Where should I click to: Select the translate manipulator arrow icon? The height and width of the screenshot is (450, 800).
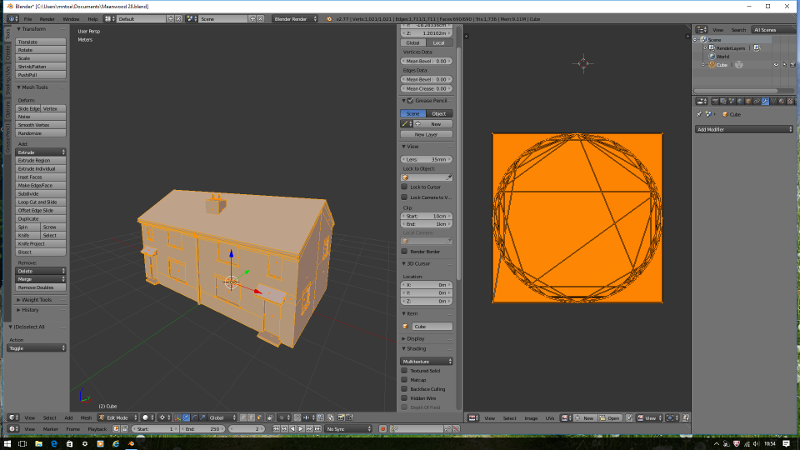coord(186,417)
